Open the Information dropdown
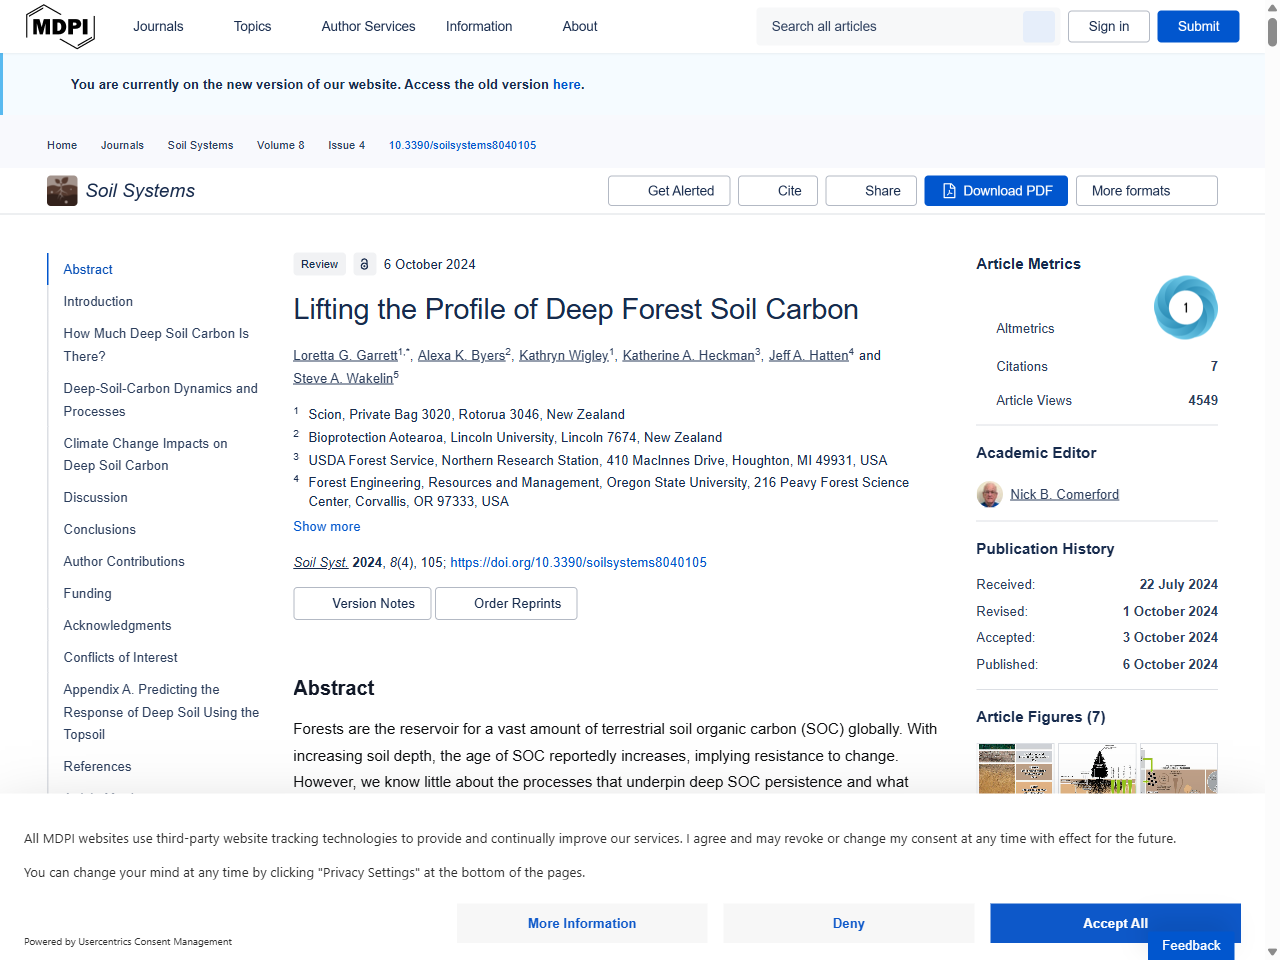 (x=479, y=27)
